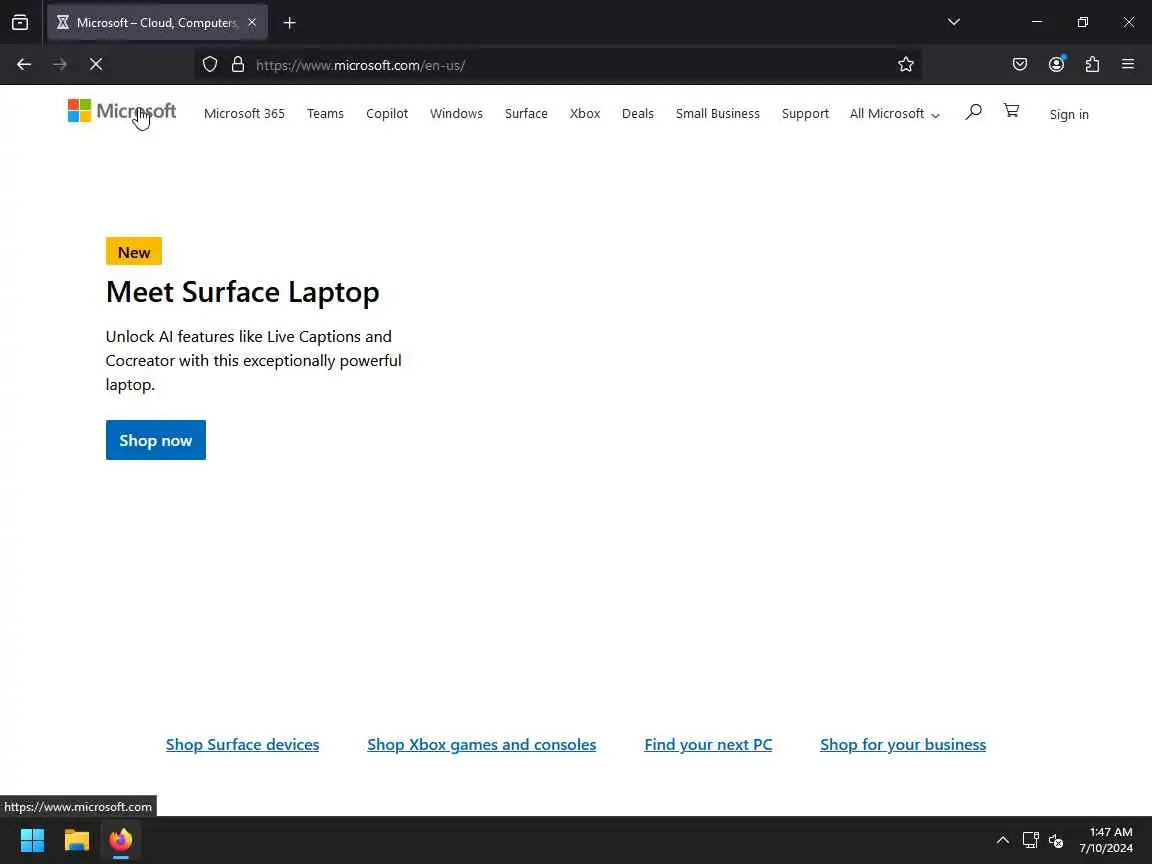This screenshot has height=864, width=1152.
Task: Stop loading the page
Action: (96, 65)
